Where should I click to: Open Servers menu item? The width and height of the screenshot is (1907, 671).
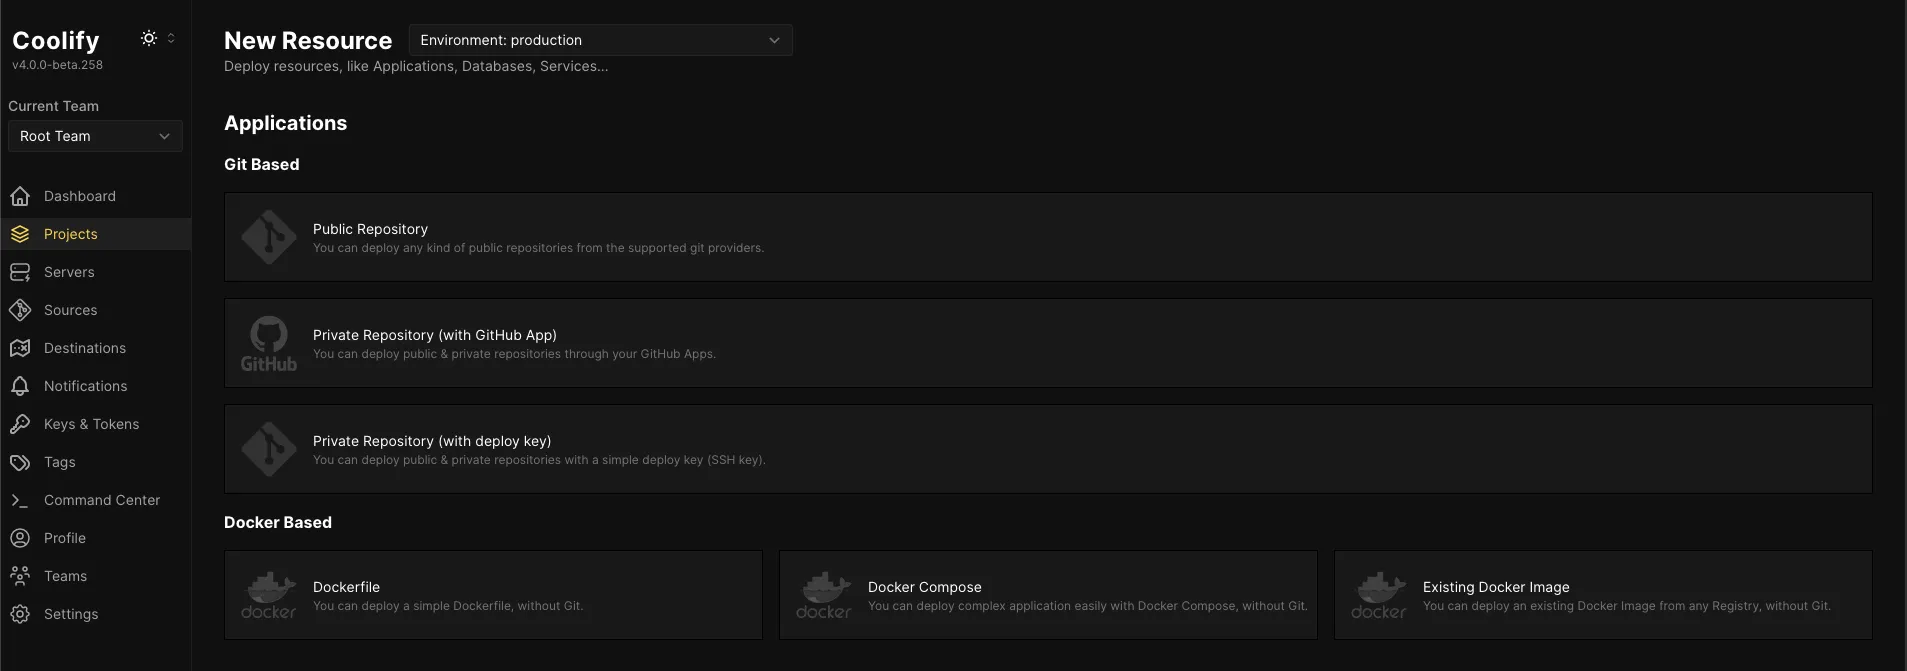coord(96,272)
